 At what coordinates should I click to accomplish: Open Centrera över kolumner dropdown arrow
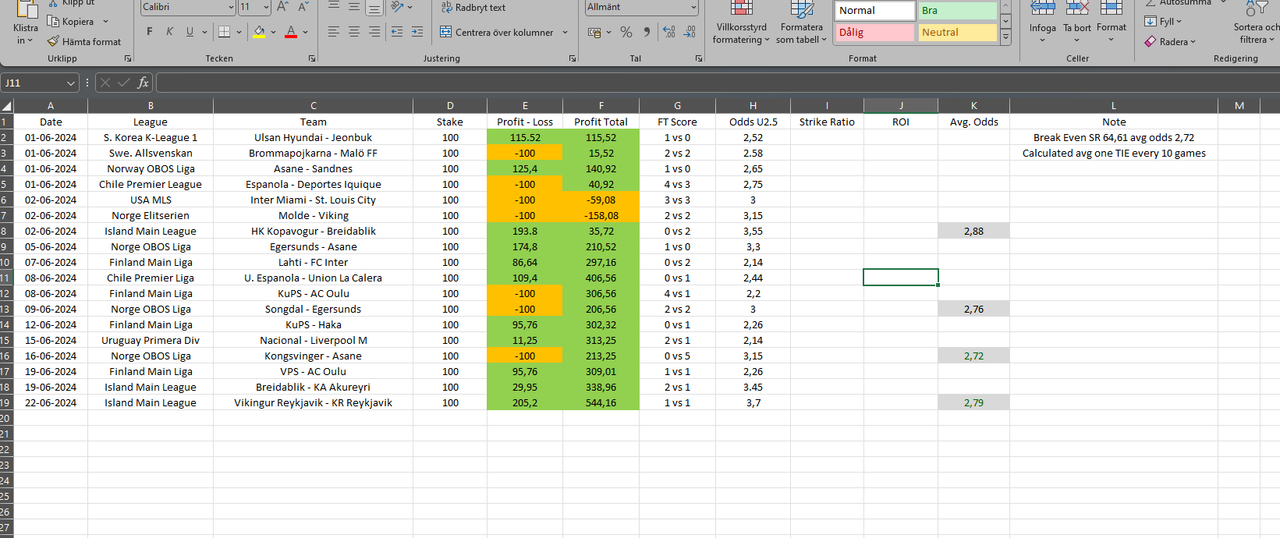click(565, 32)
